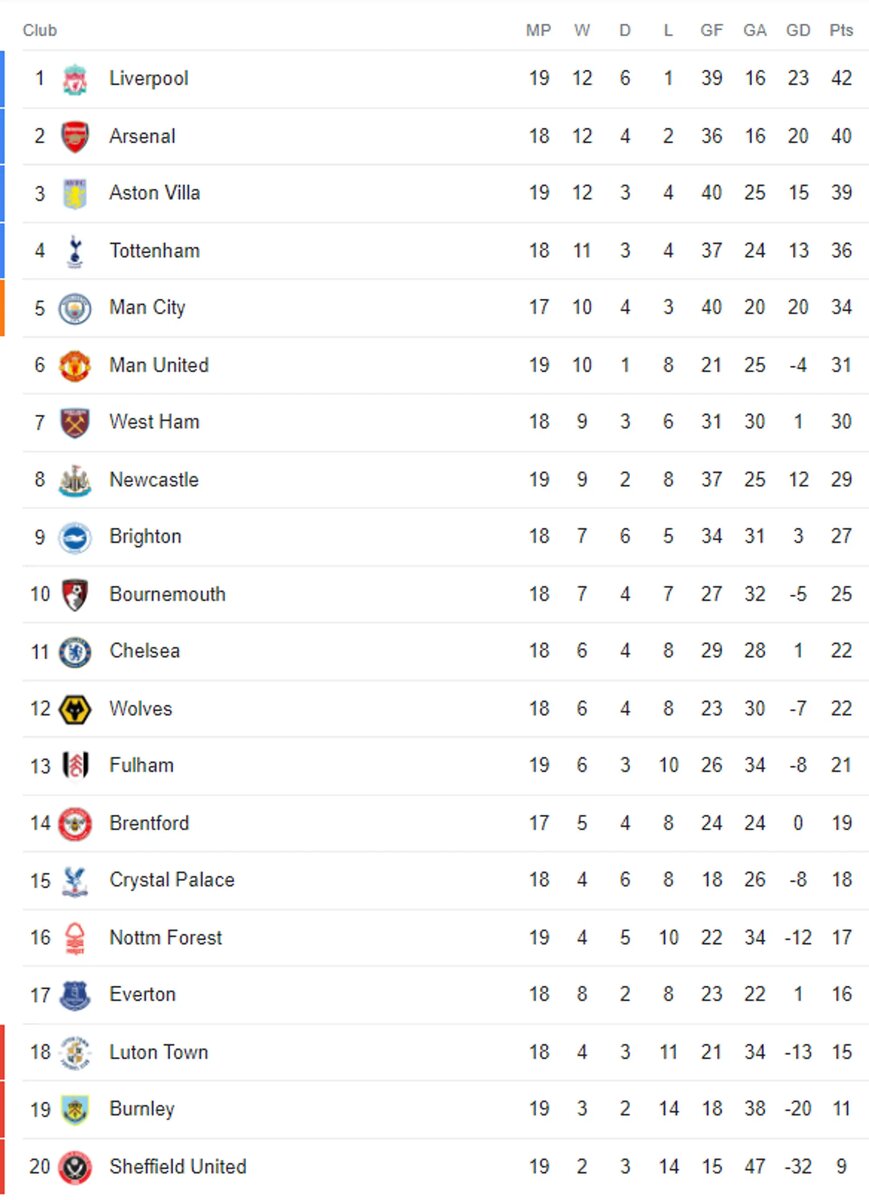Viewport: 869px width, 1200px height.
Task: Select the Wolves wolf-head crest icon
Action: pos(75,709)
